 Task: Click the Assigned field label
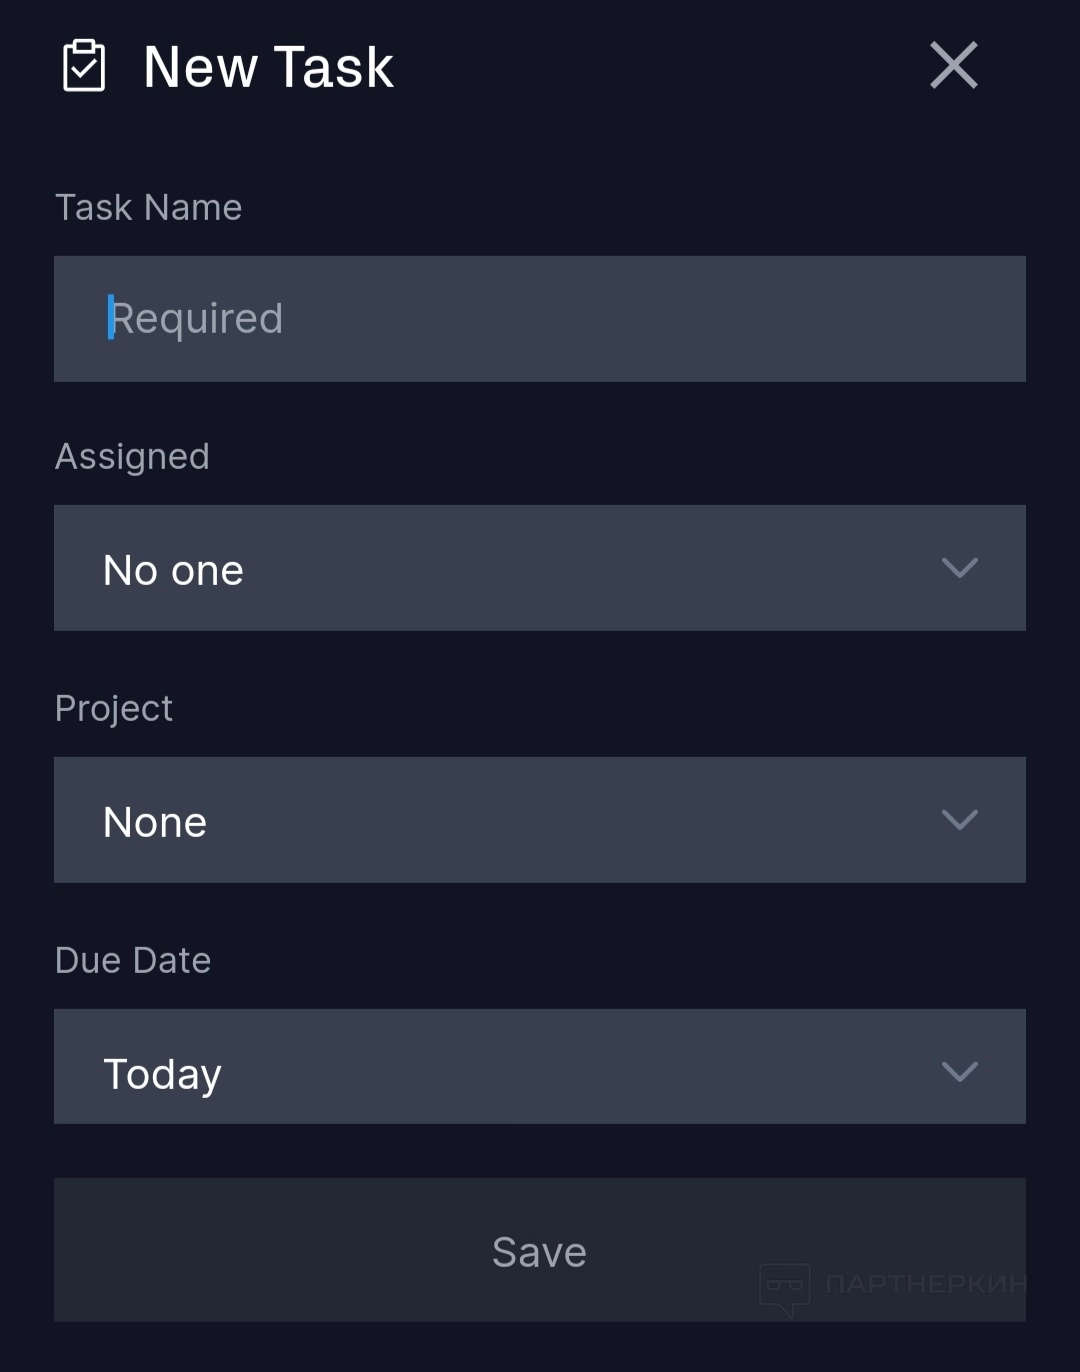[x=132, y=457]
